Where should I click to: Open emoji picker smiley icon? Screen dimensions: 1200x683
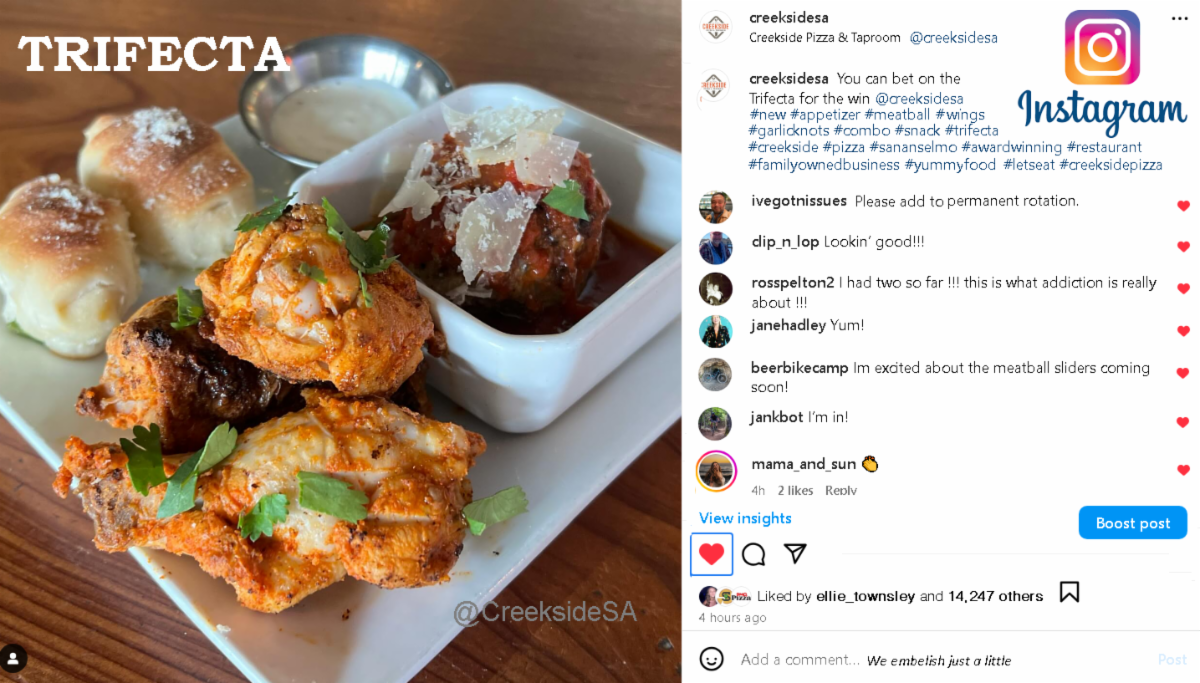[x=711, y=659]
